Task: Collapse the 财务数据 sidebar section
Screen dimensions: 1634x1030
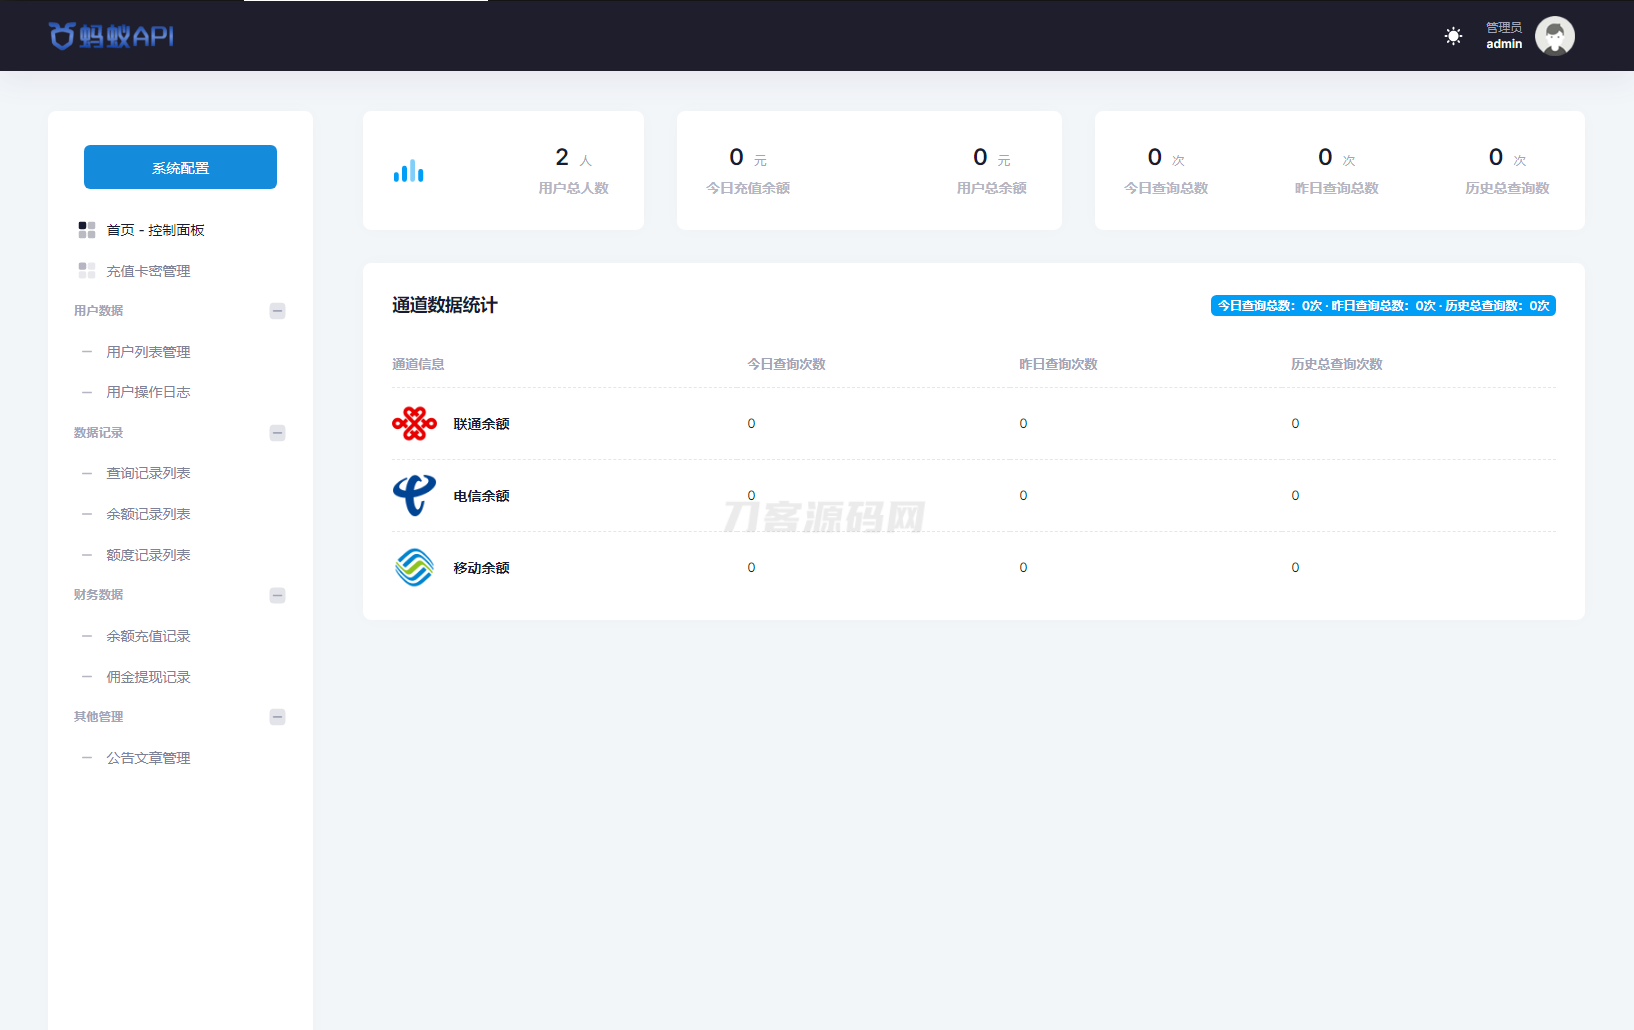Action: pos(278,594)
